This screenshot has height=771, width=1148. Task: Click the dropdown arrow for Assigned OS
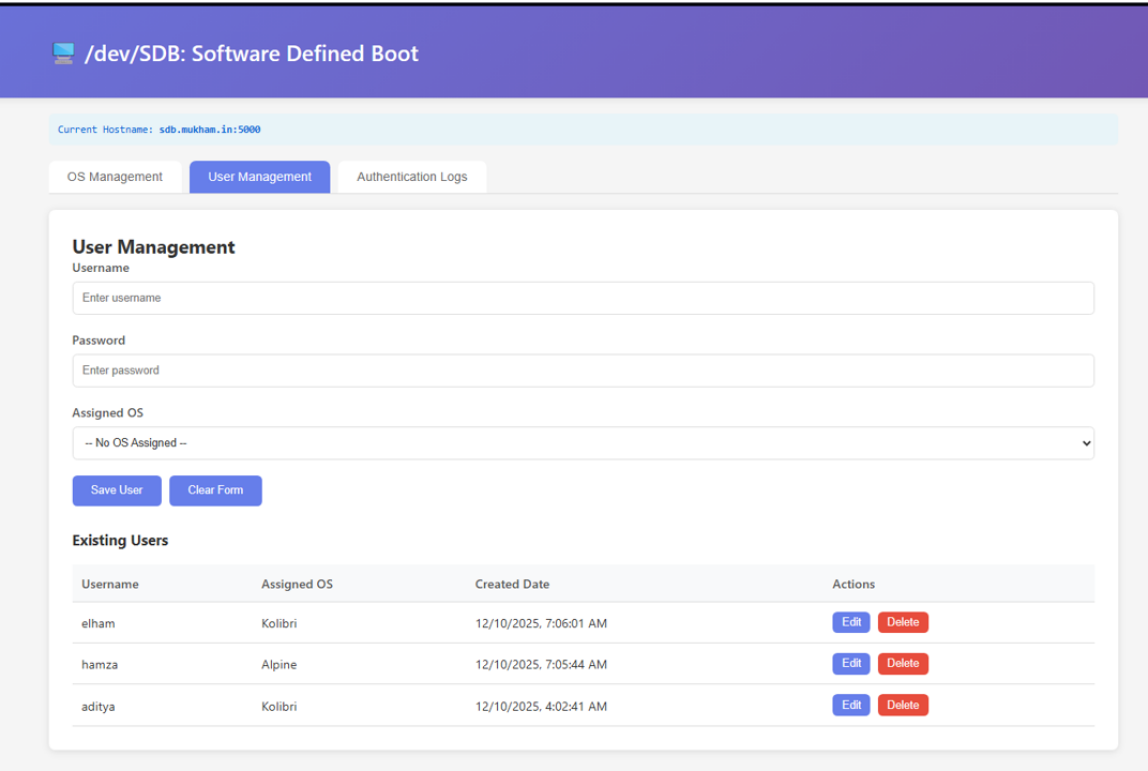pos(1086,444)
